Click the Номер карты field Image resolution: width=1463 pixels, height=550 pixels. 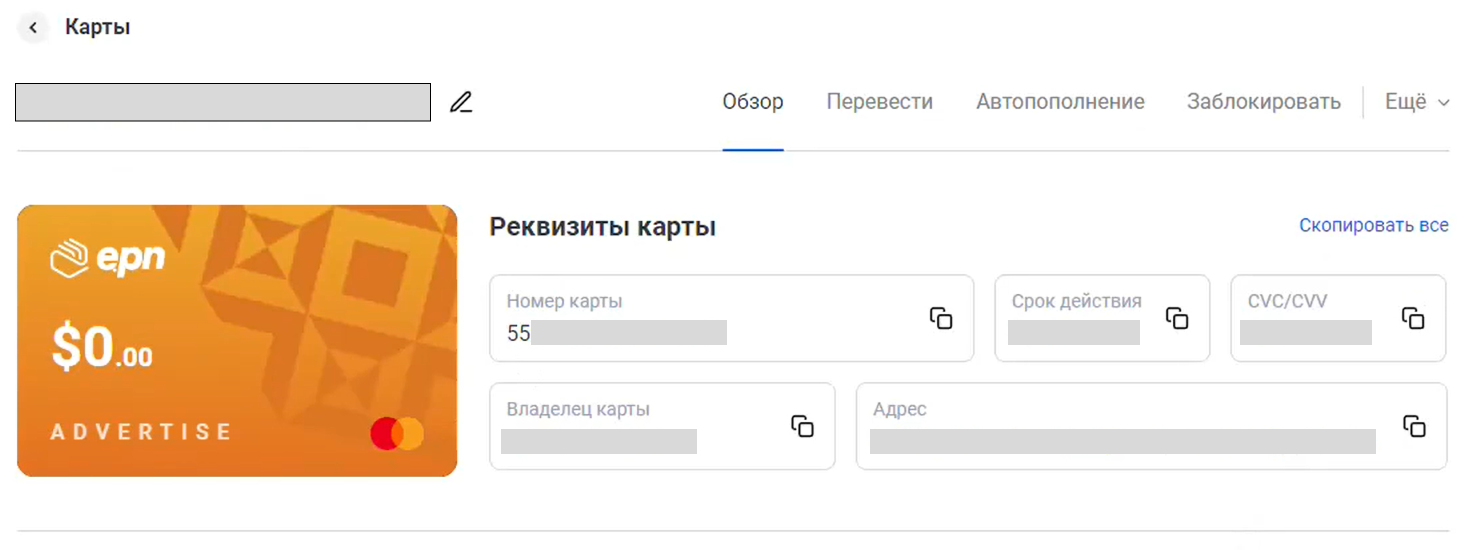[731, 318]
